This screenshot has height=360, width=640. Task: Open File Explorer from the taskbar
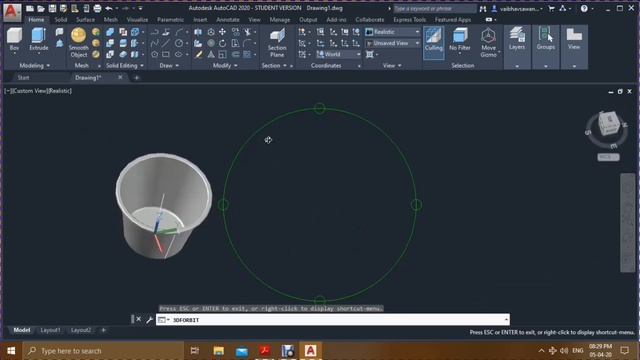click(218, 351)
